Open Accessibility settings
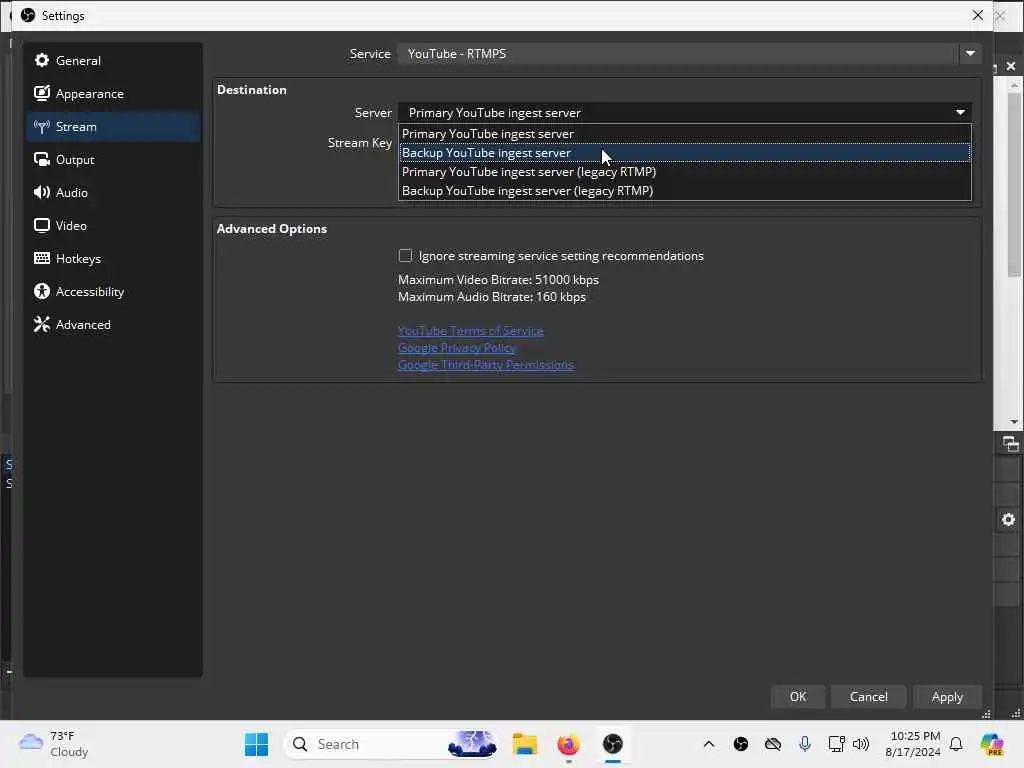 (x=113, y=291)
